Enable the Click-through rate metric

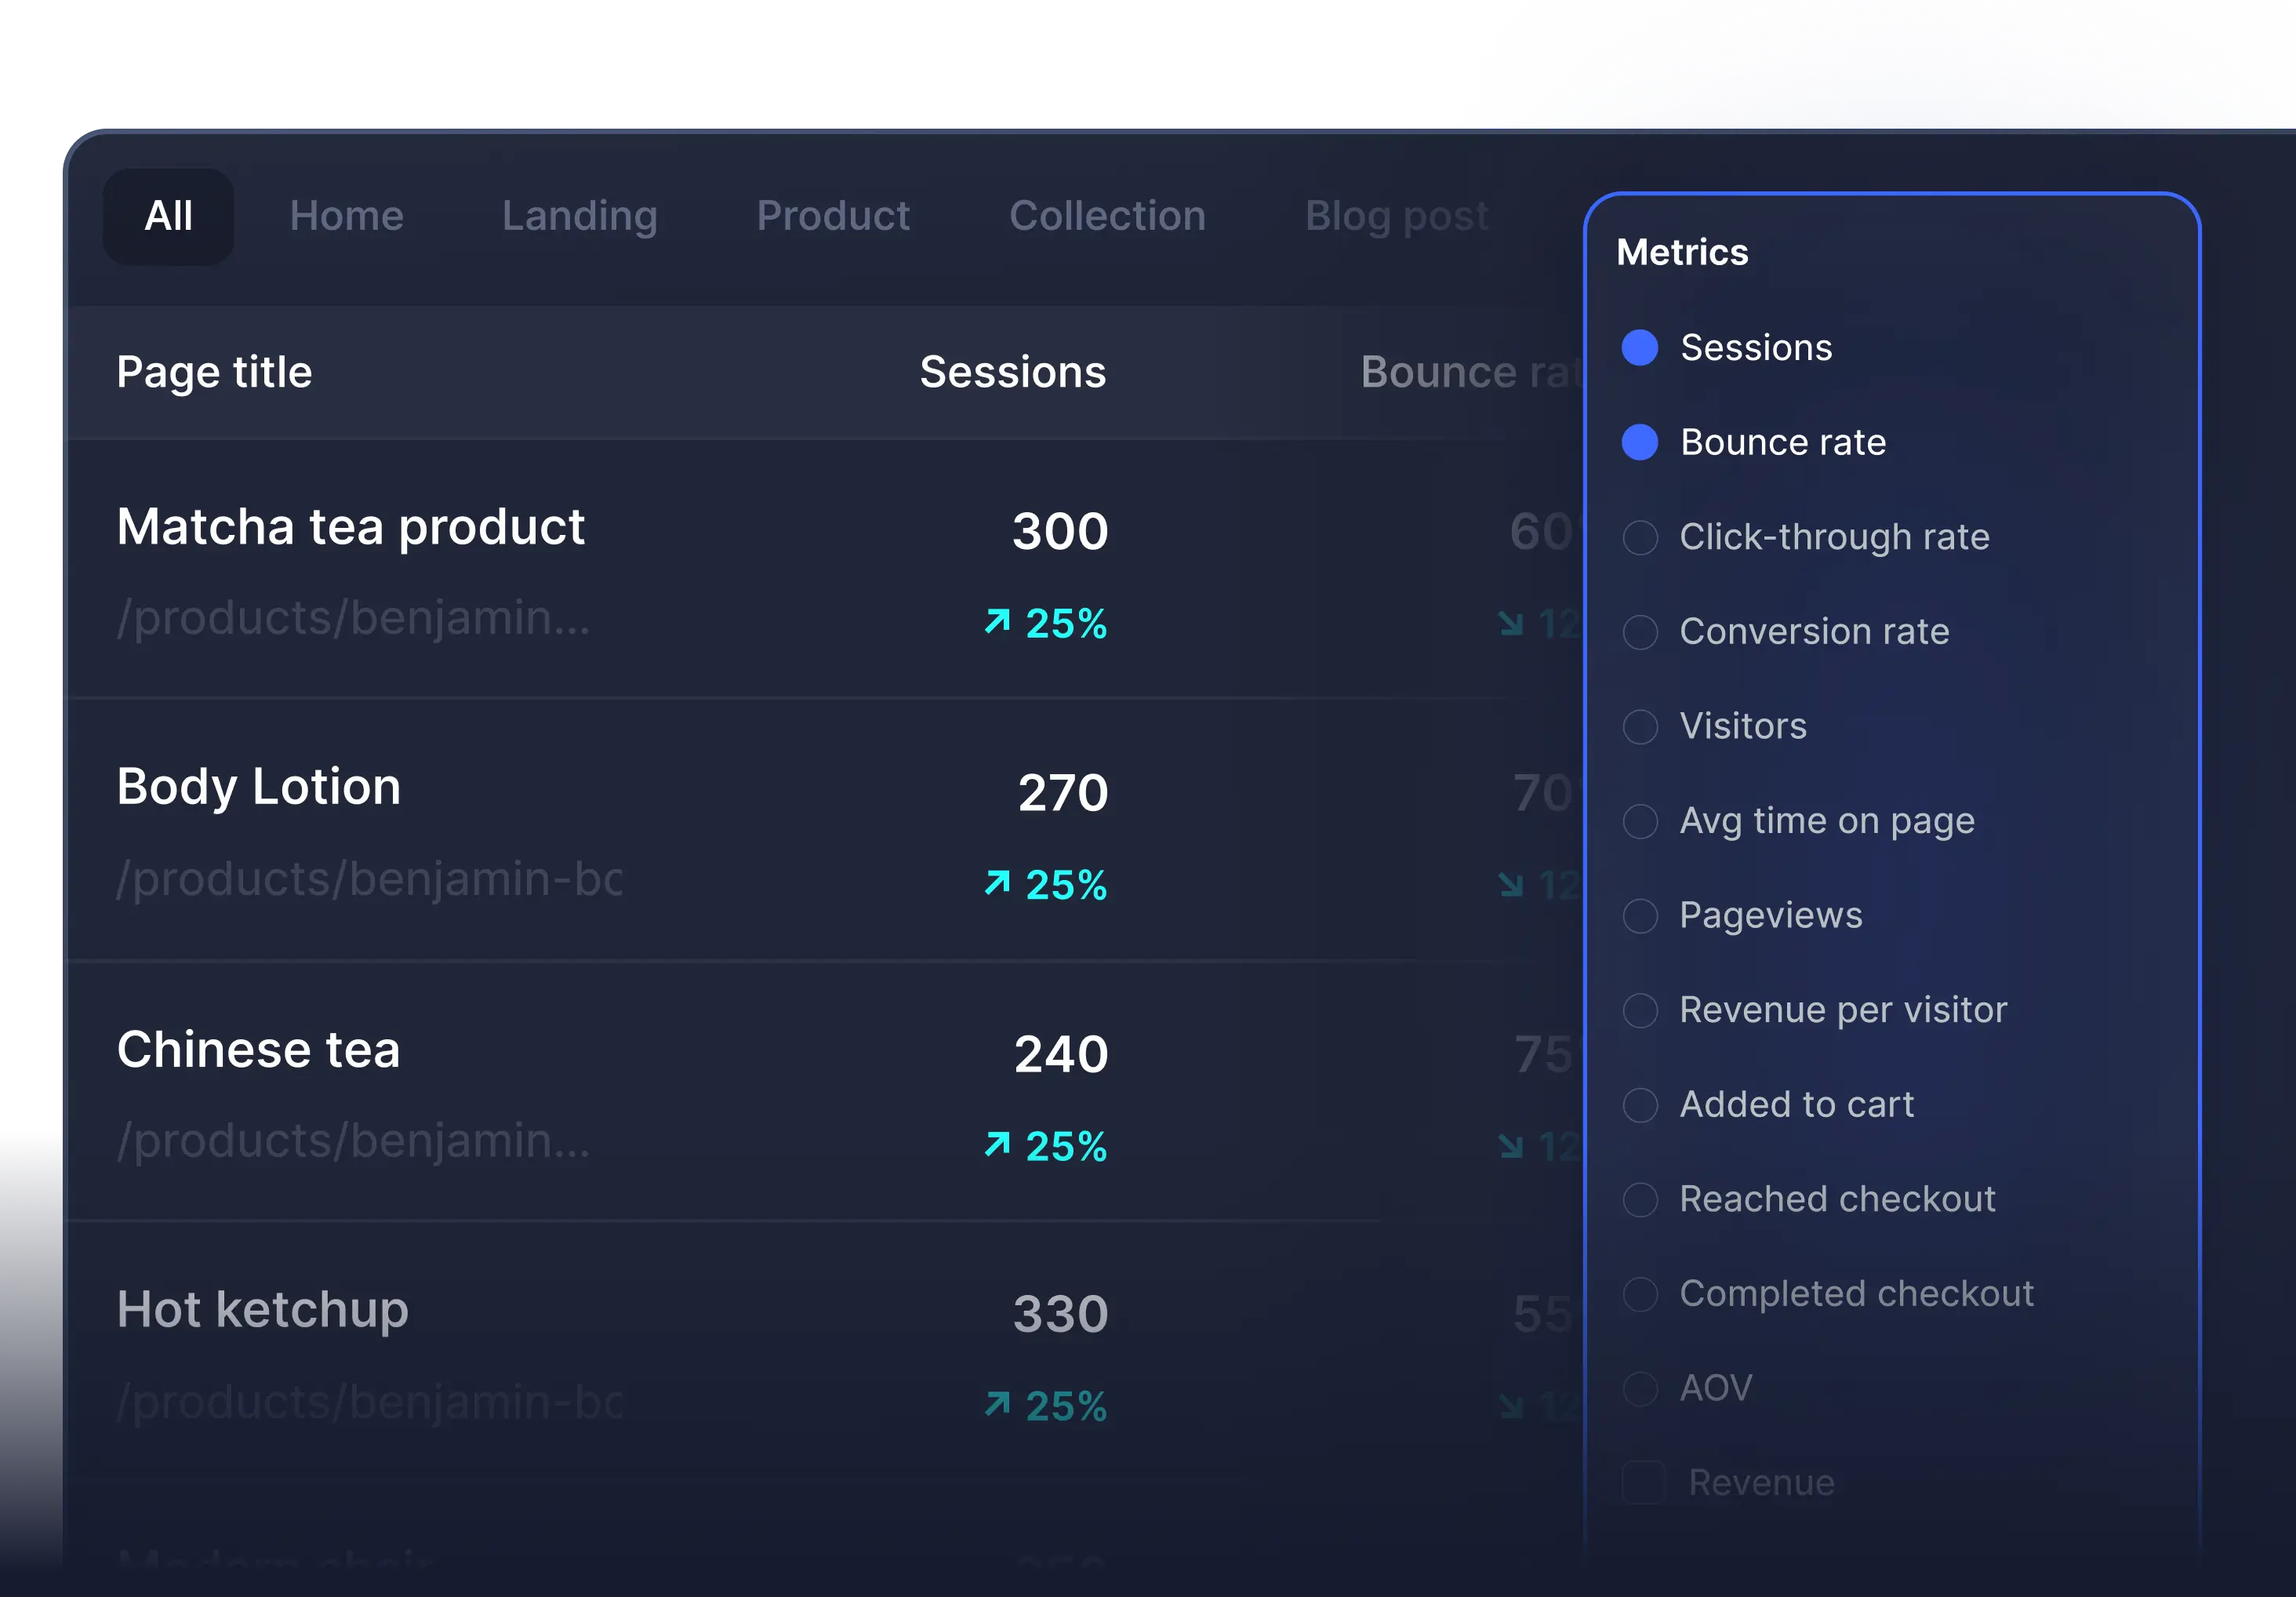pyautogui.click(x=1640, y=537)
